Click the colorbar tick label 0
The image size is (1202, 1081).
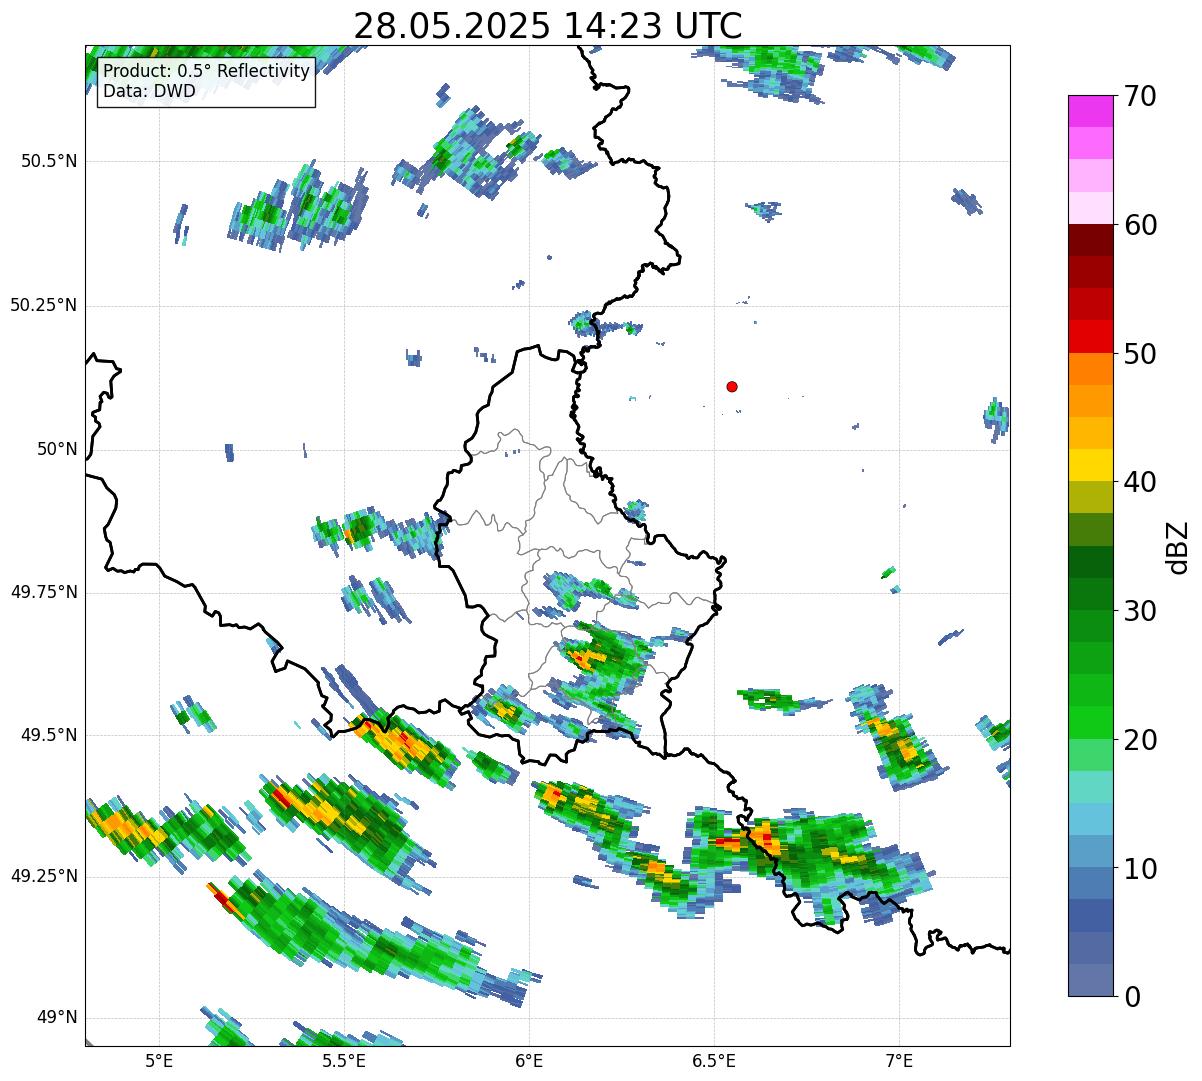pyautogui.click(x=1132, y=997)
